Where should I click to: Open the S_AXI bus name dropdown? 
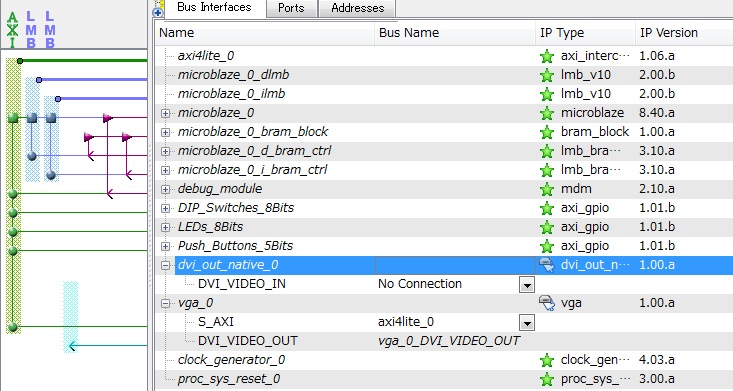point(527,322)
